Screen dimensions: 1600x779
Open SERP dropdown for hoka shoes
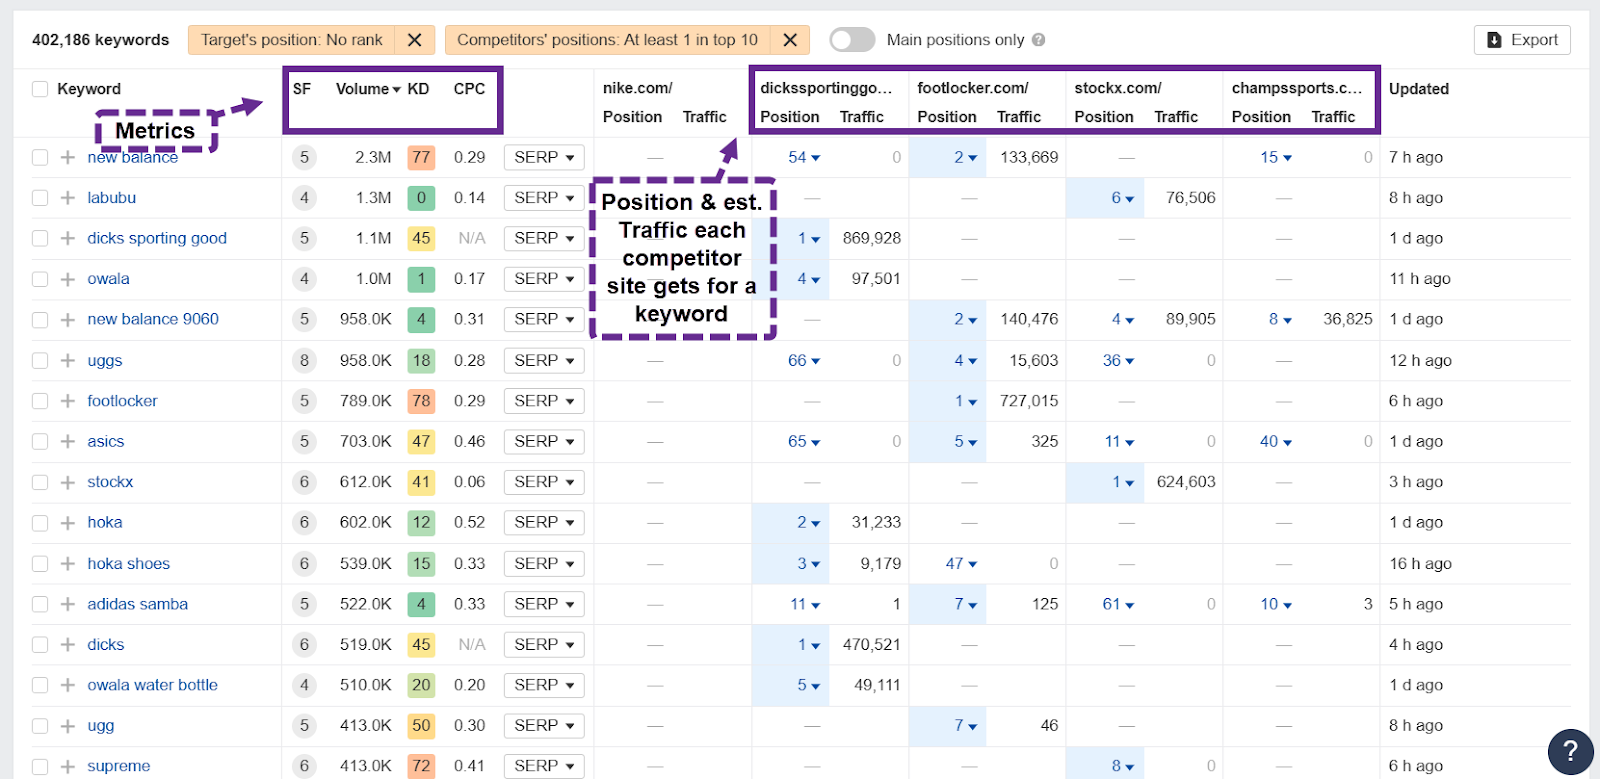pyautogui.click(x=544, y=564)
